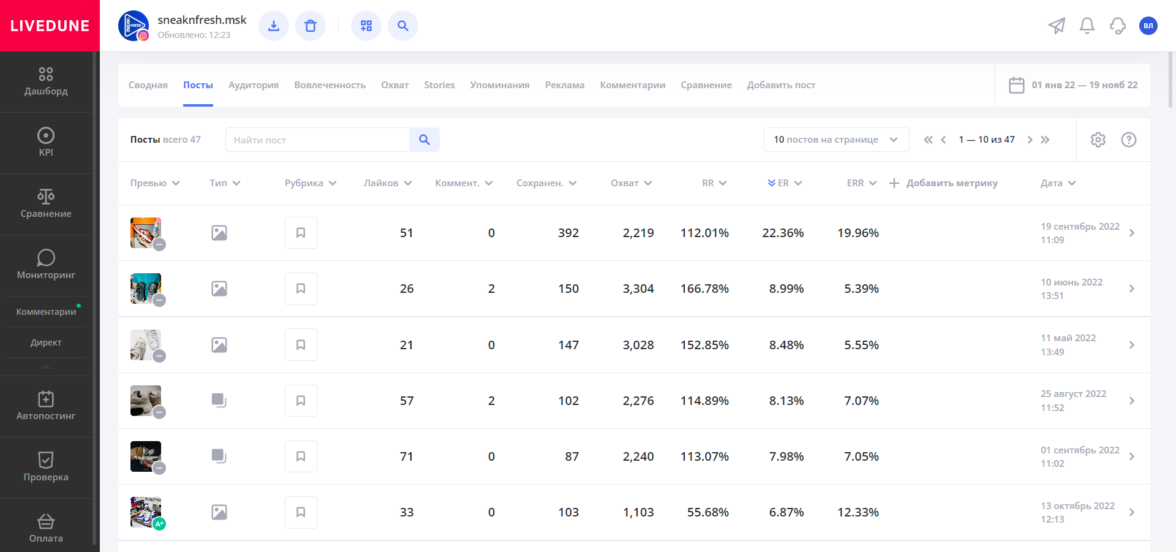Open table settings gear icon
The image size is (1176, 552).
click(x=1098, y=140)
